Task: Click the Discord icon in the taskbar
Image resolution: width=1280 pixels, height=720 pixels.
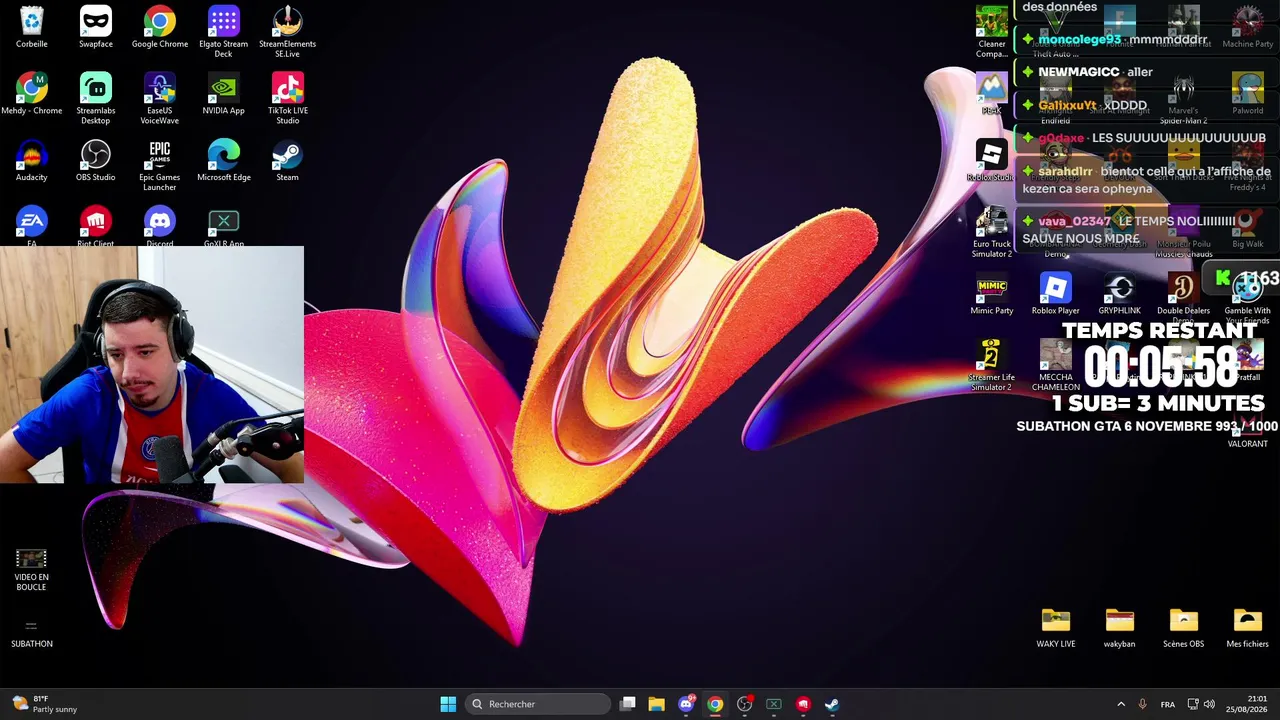Action: tap(686, 704)
